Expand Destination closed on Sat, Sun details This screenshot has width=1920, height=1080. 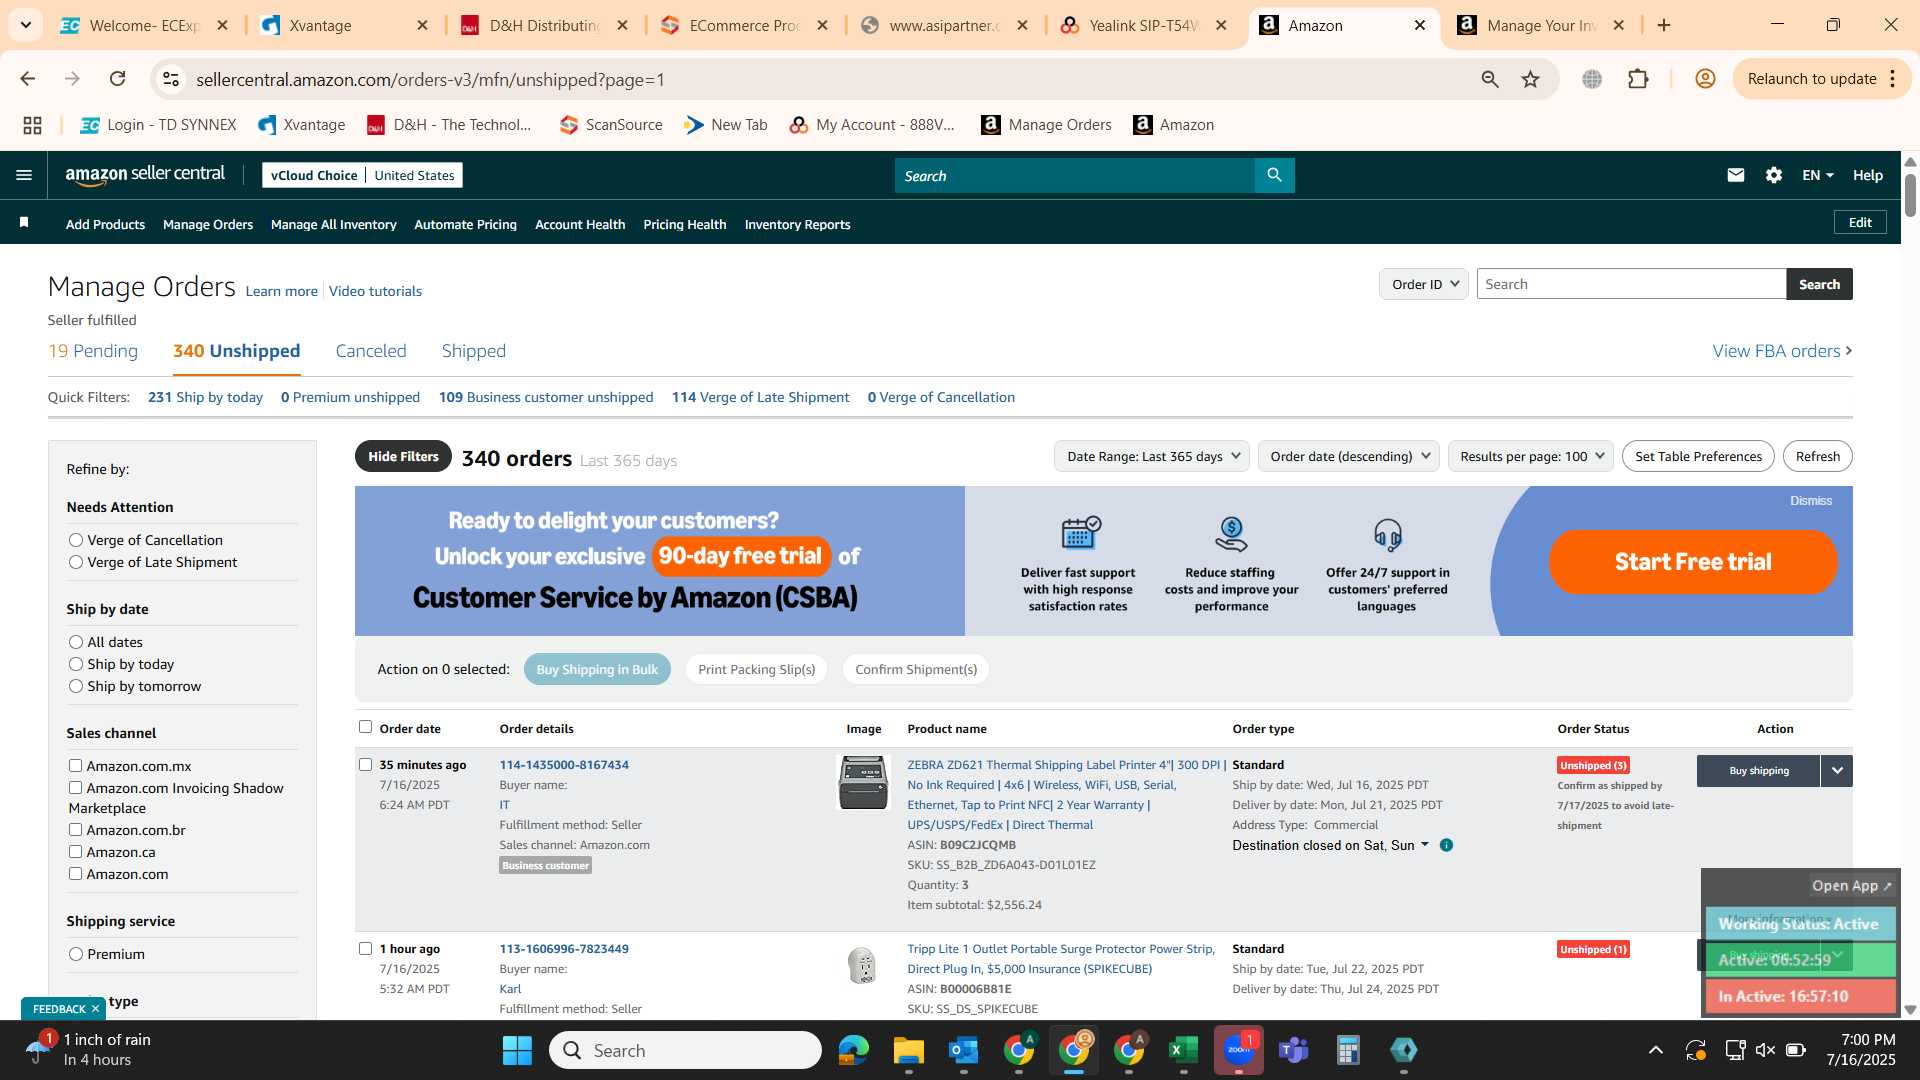1330,845
